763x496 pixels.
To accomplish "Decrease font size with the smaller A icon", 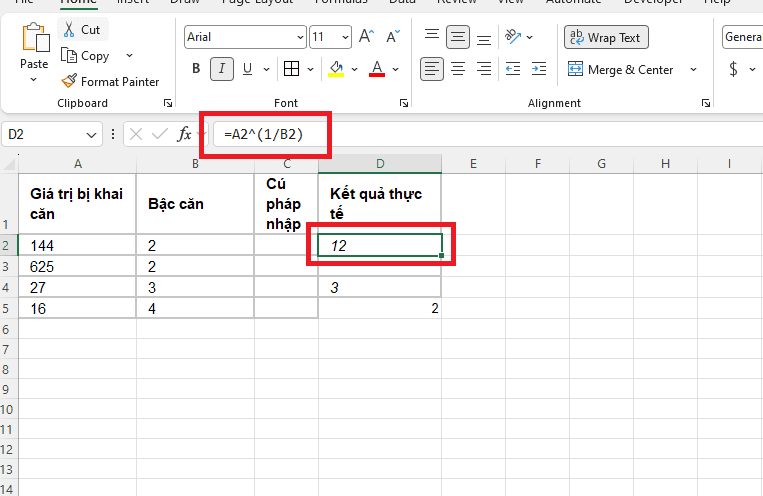I will click(x=392, y=37).
